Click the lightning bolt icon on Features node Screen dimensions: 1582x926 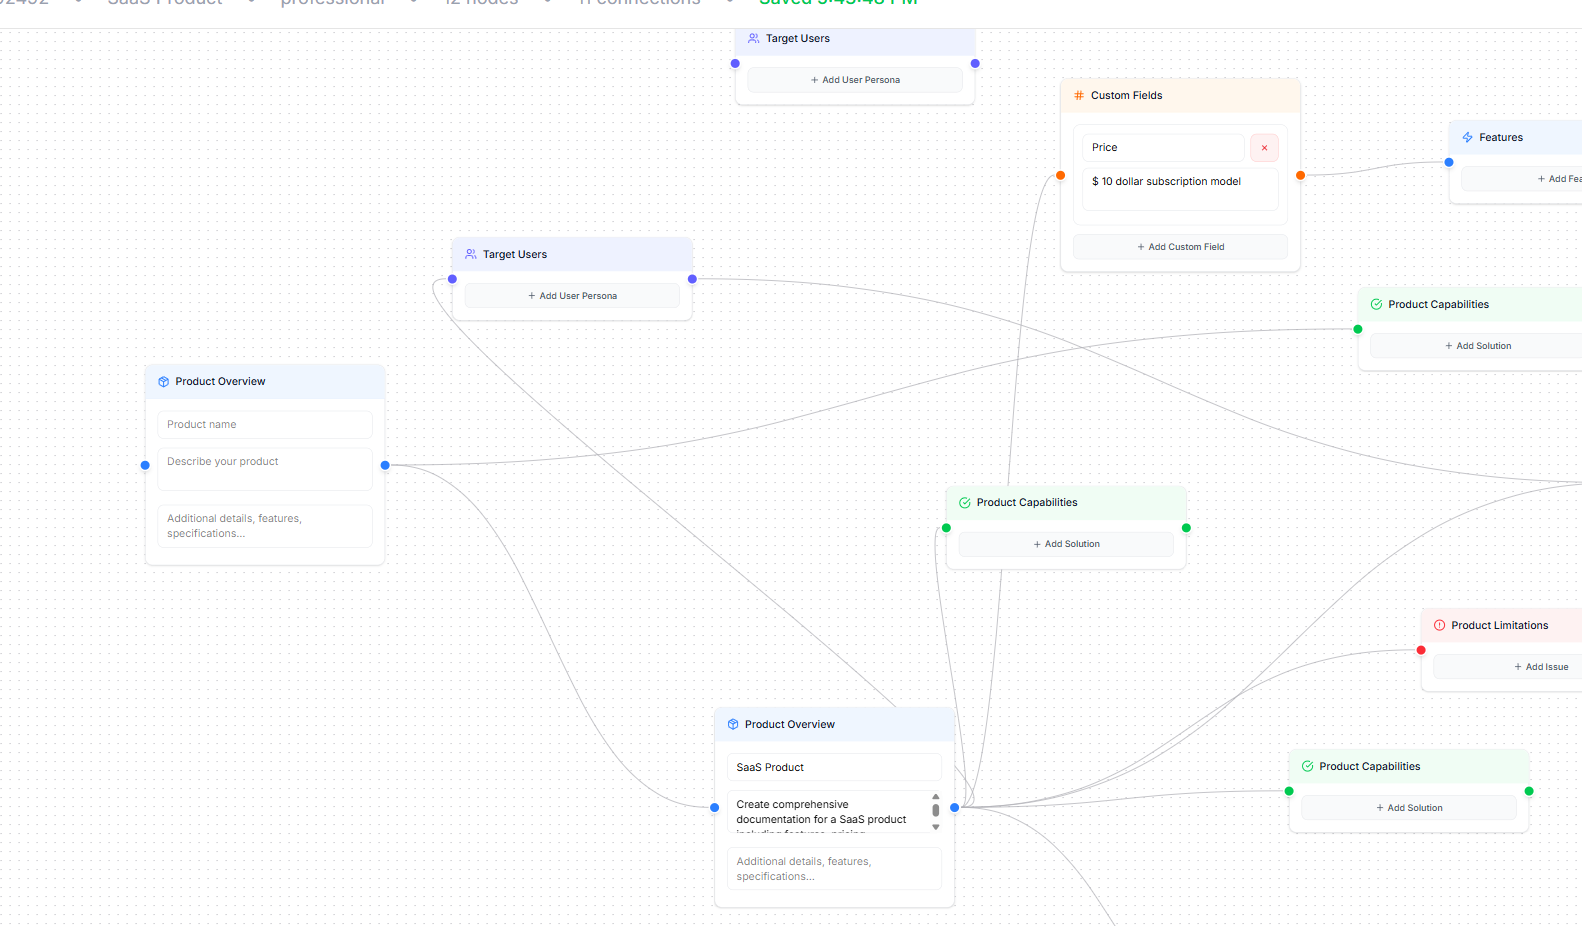pyautogui.click(x=1467, y=138)
